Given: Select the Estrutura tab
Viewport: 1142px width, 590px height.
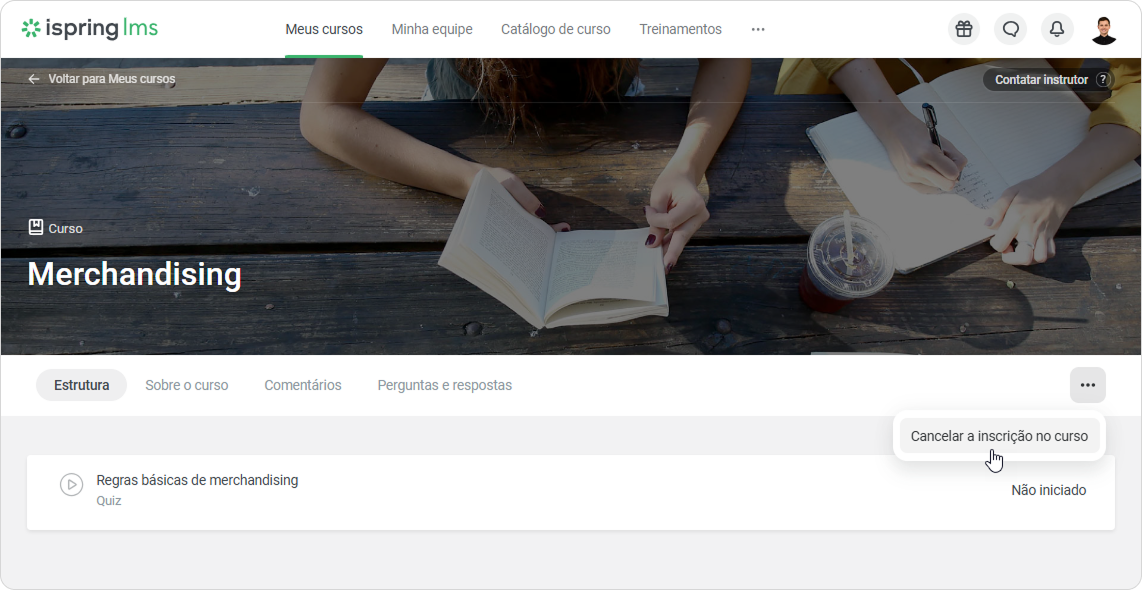Looking at the screenshot, I should click(x=82, y=385).
